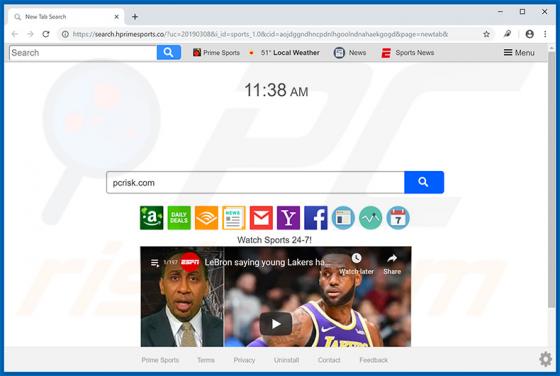Open the orange Audible shortcut icon
Screen dimensions: 560x376
(206, 218)
